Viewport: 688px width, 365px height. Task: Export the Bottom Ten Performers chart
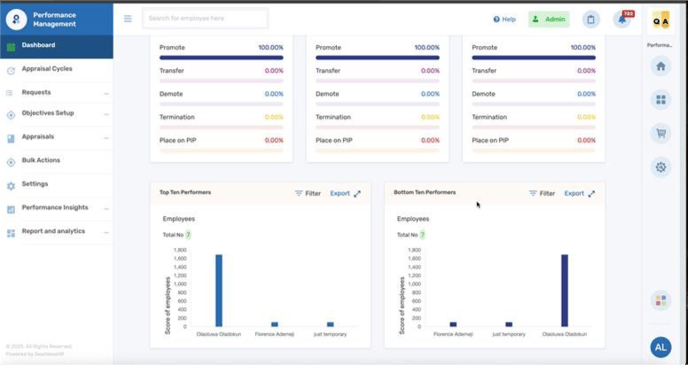pos(574,193)
